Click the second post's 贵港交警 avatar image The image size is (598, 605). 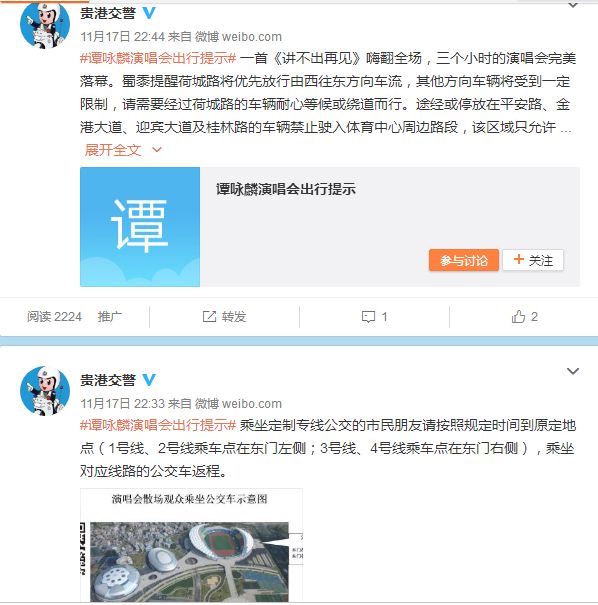(45, 390)
